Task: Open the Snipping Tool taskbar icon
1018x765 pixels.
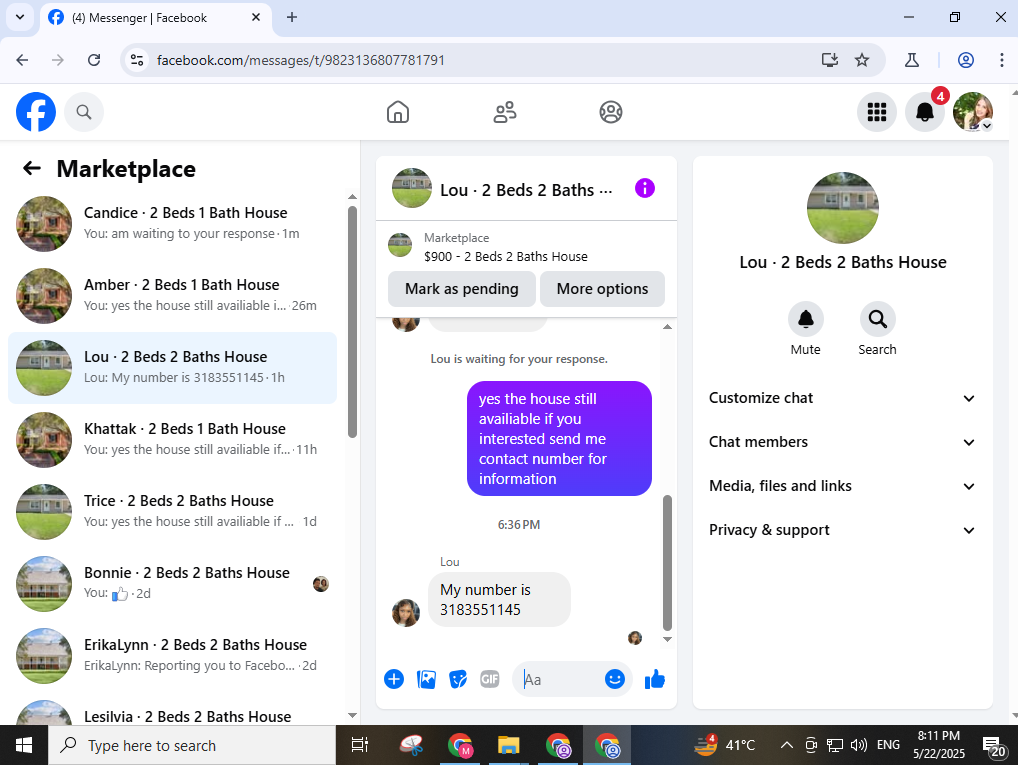Action: 411,745
